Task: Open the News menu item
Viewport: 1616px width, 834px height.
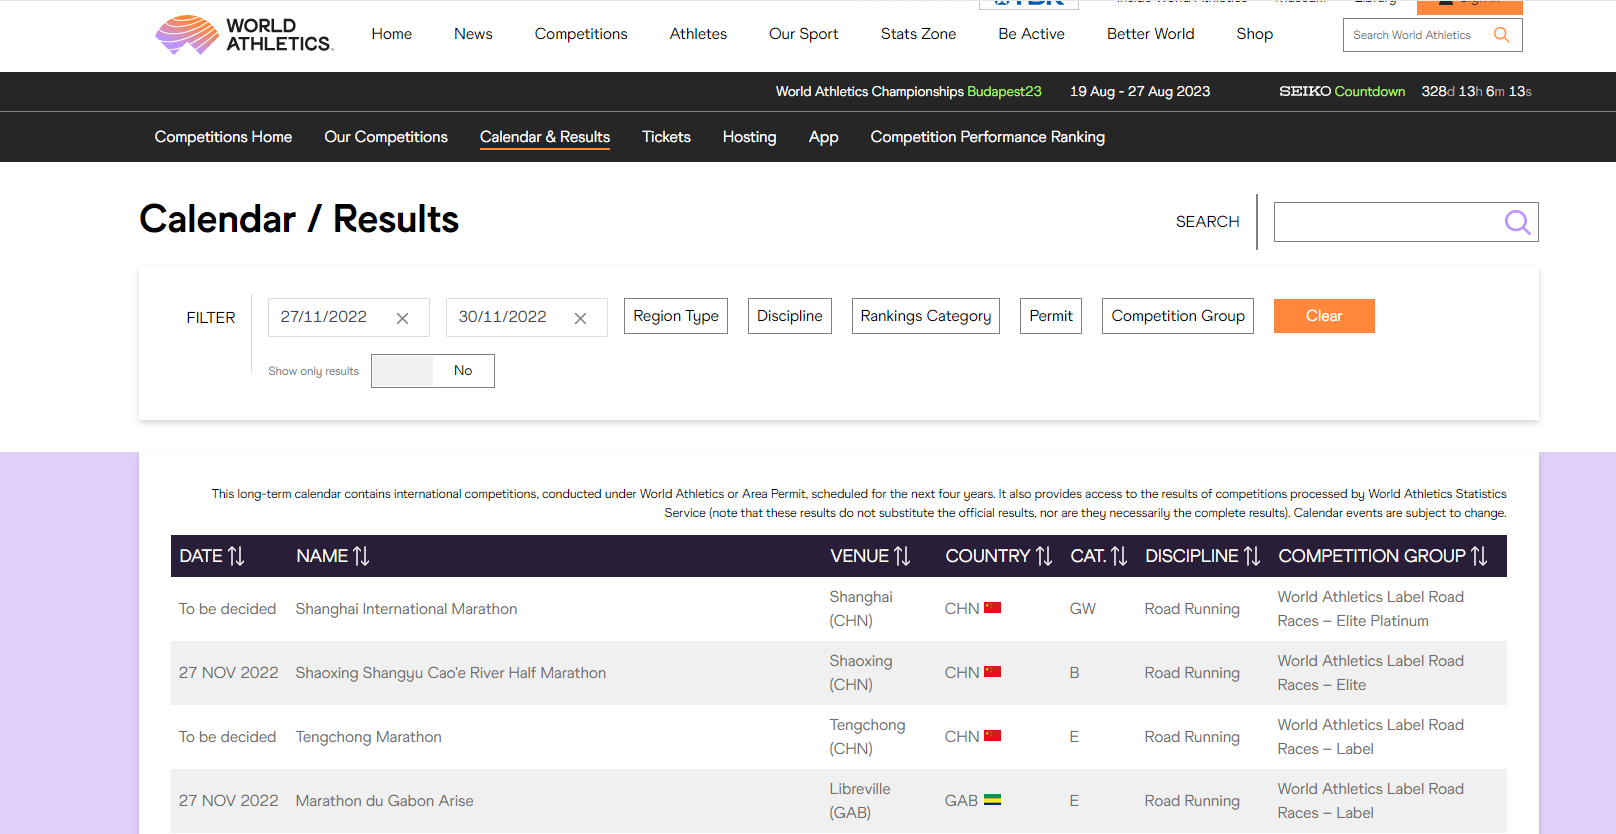Action: pos(473,34)
